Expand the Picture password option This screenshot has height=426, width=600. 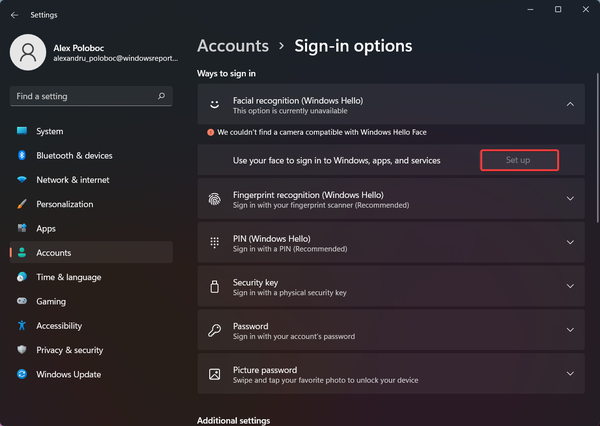tap(570, 374)
